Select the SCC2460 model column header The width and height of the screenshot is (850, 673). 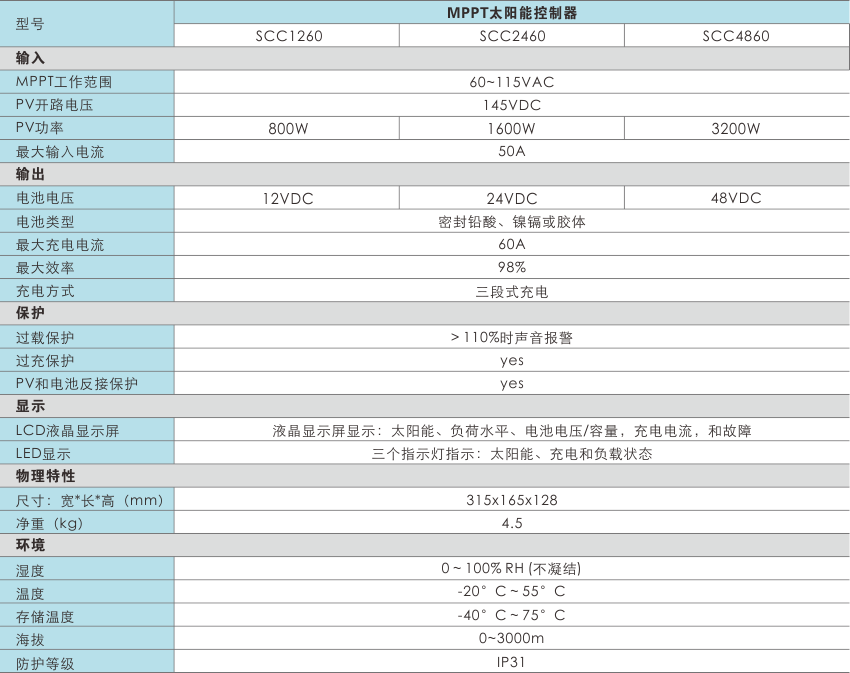tap(511, 36)
